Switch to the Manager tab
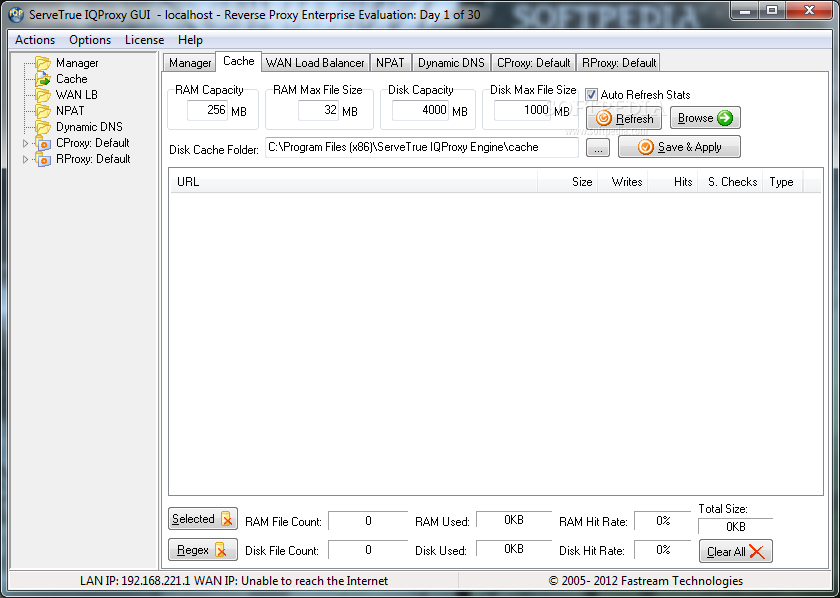The image size is (840, 598). pyautogui.click(x=190, y=63)
